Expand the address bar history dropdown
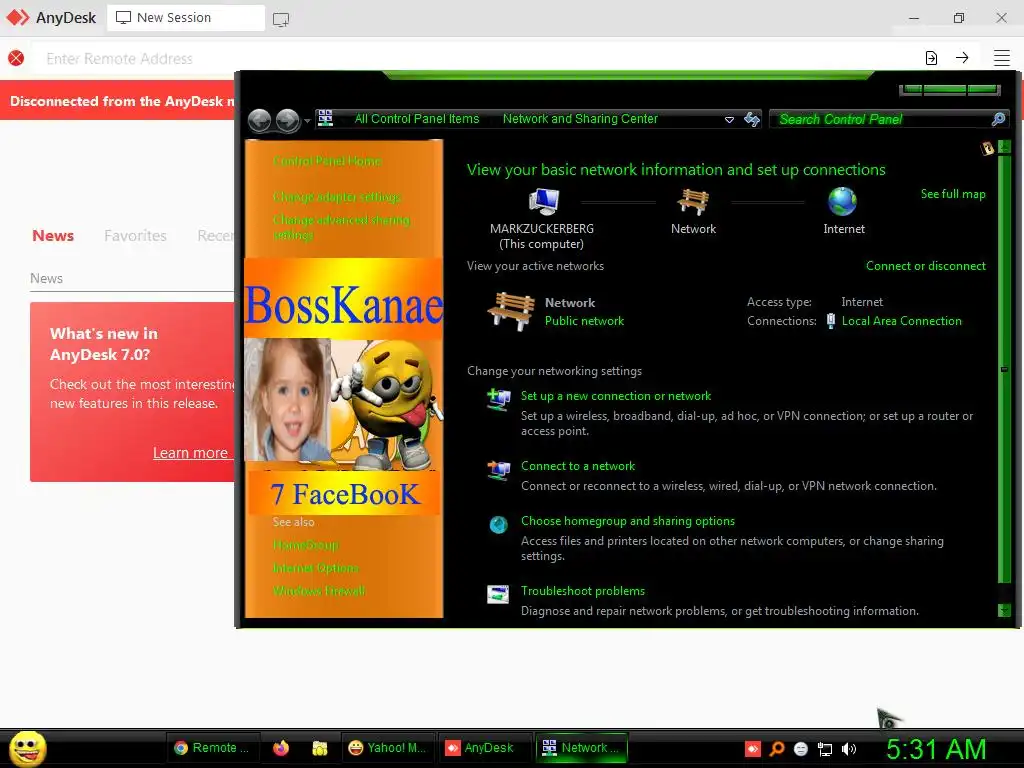This screenshot has height=768, width=1024. 729,120
